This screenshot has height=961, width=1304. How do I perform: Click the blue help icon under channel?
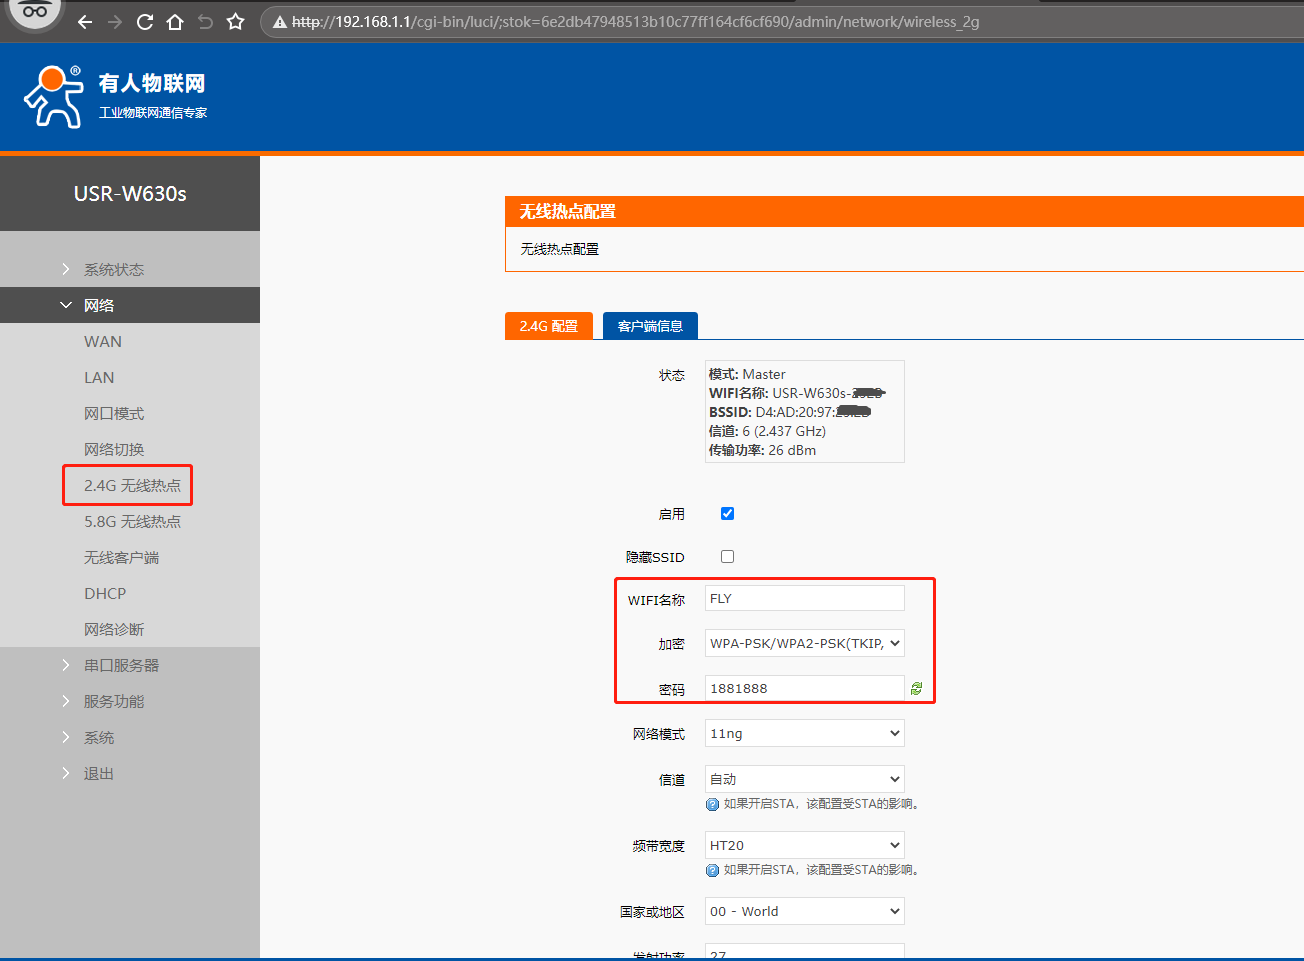click(x=712, y=804)
